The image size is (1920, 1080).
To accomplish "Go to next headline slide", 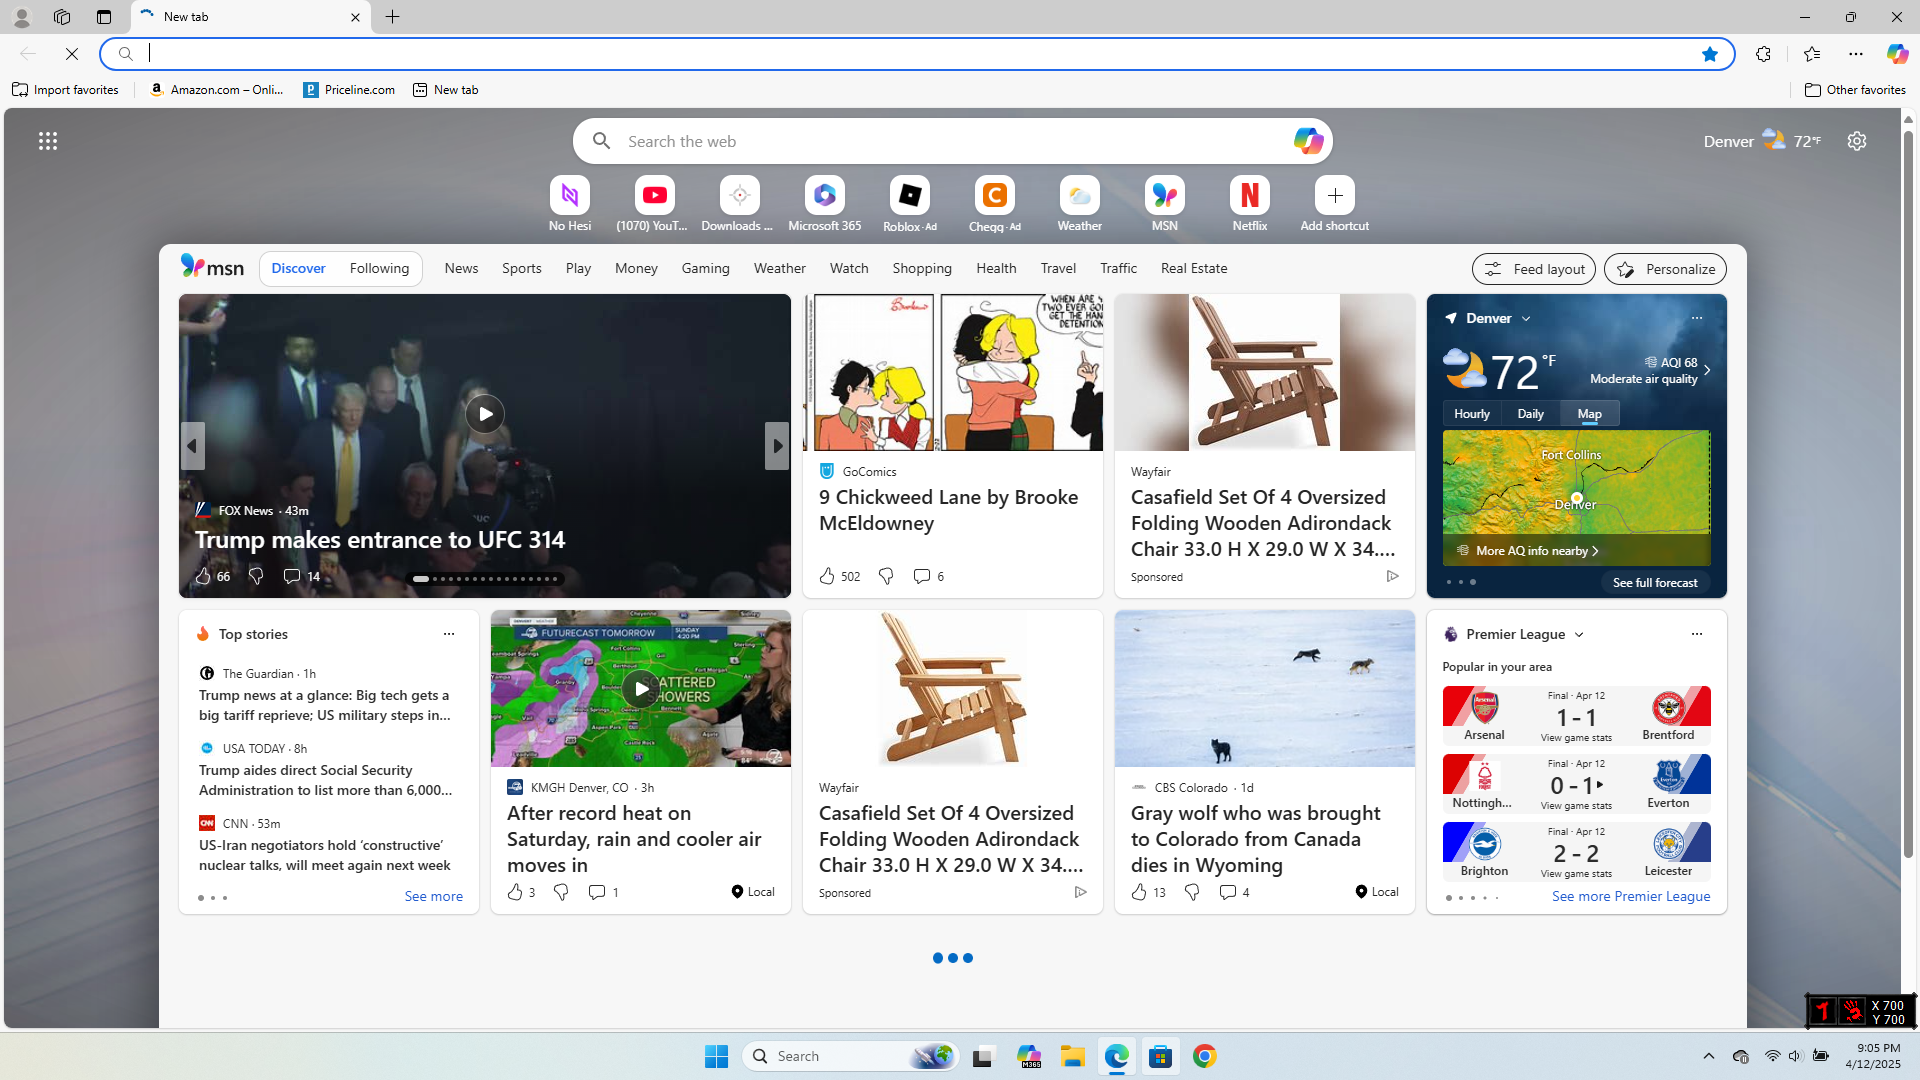I will 777,446.
